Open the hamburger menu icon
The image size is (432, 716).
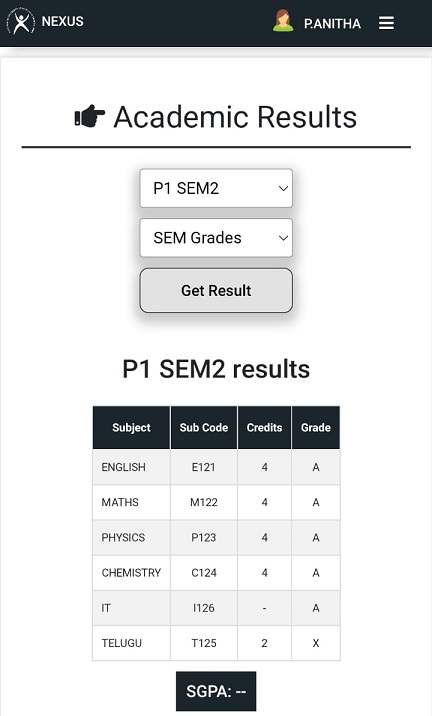[x=386, y=23]
